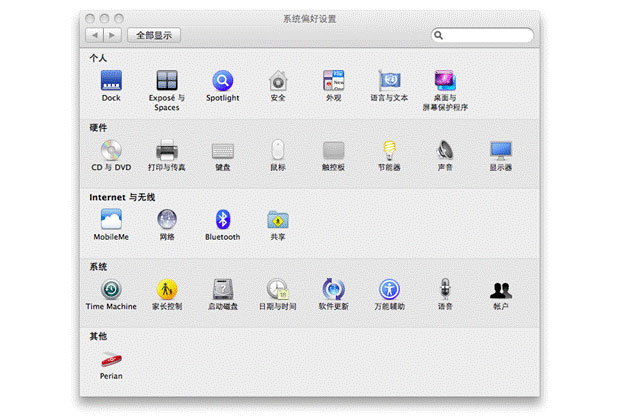
Task: Open 语言与文本 preferences pane
Action: 389,80
